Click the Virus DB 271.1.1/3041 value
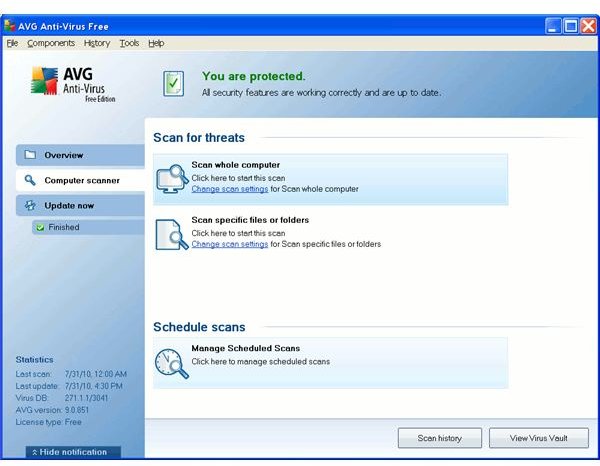This screenshot has width=600, height=466. coord(86,398)
